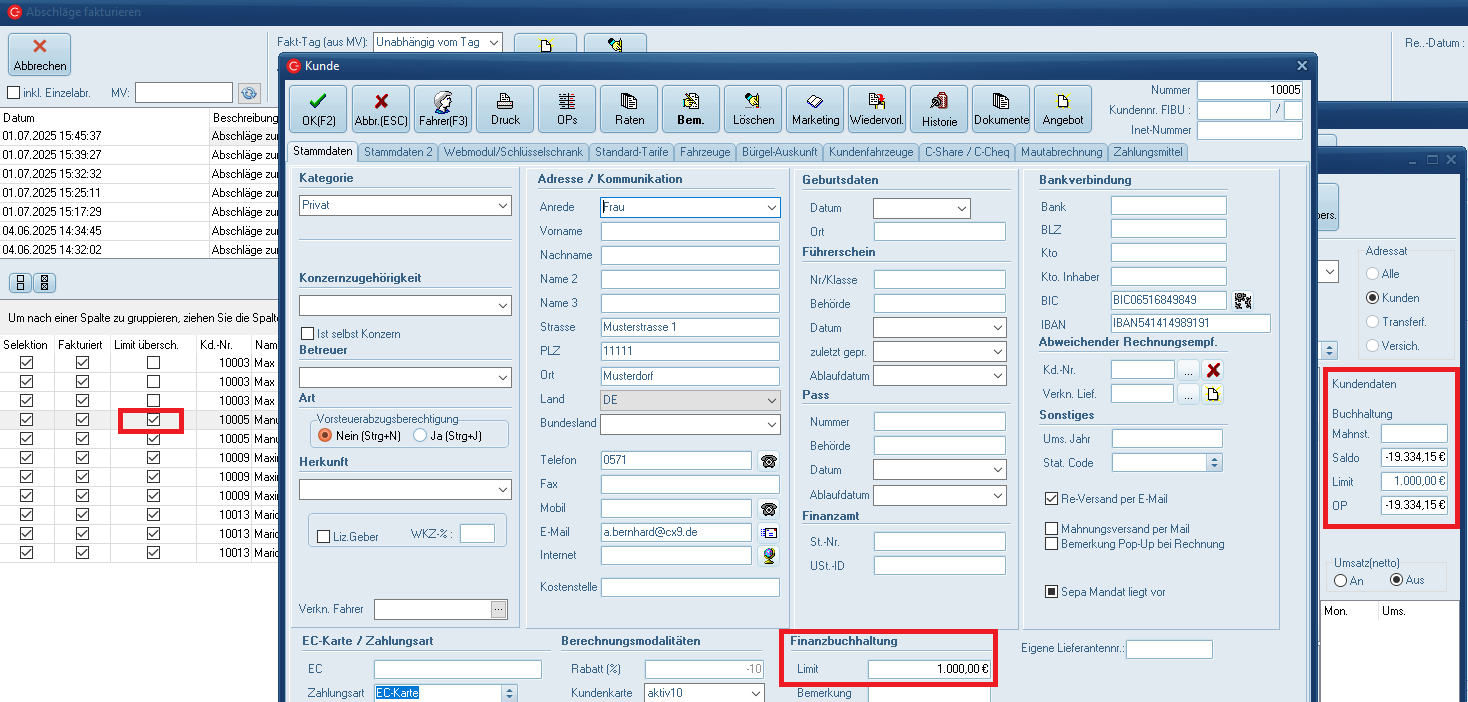
Task: Click the Abbrechen button in background window
Action: tap(40, 54)
